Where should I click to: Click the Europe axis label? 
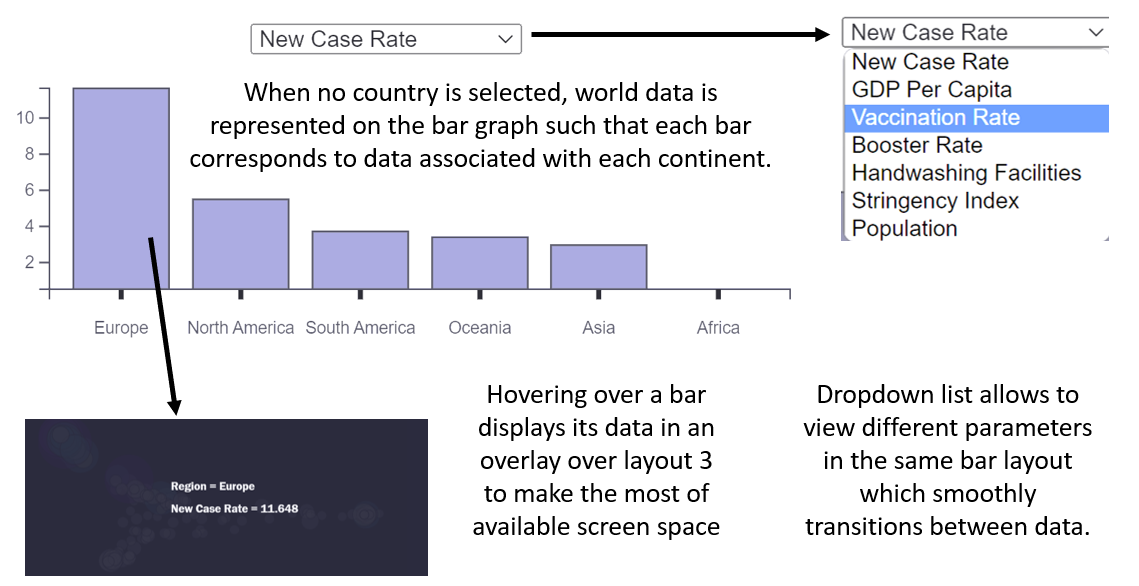[x=121, y=327]
